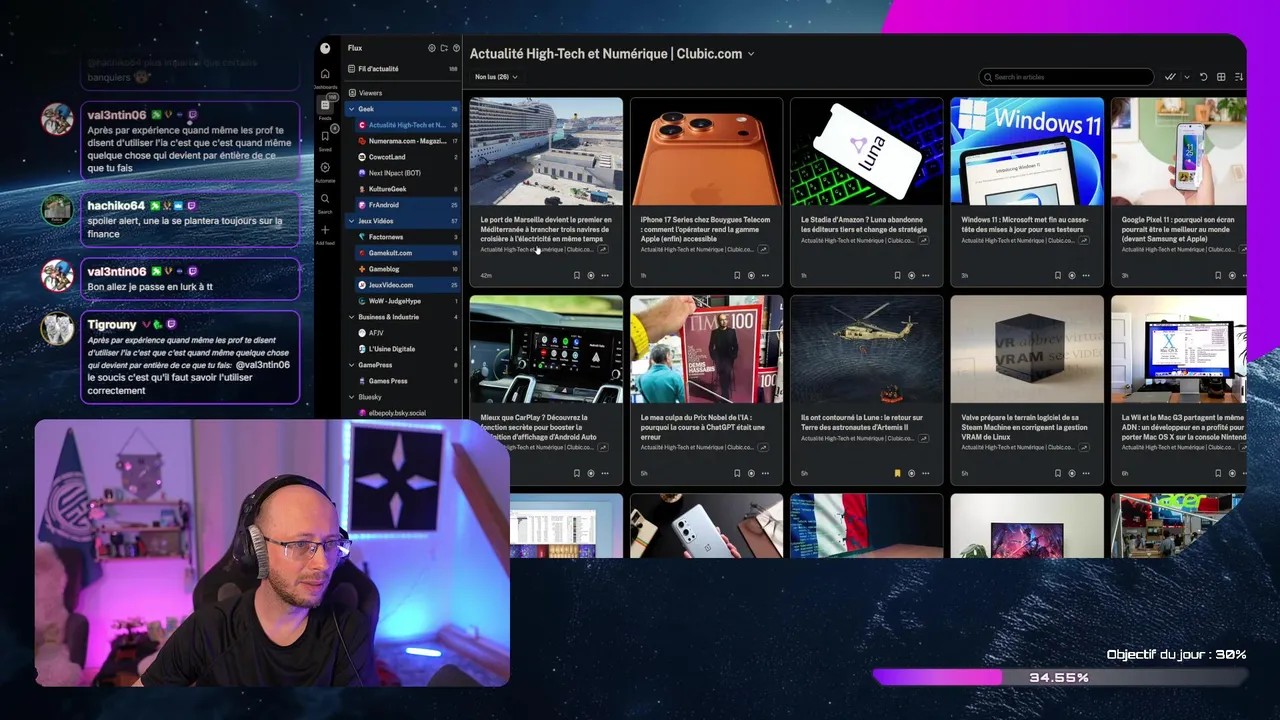Open the Search sidebar icon

[x=325, y=199]
